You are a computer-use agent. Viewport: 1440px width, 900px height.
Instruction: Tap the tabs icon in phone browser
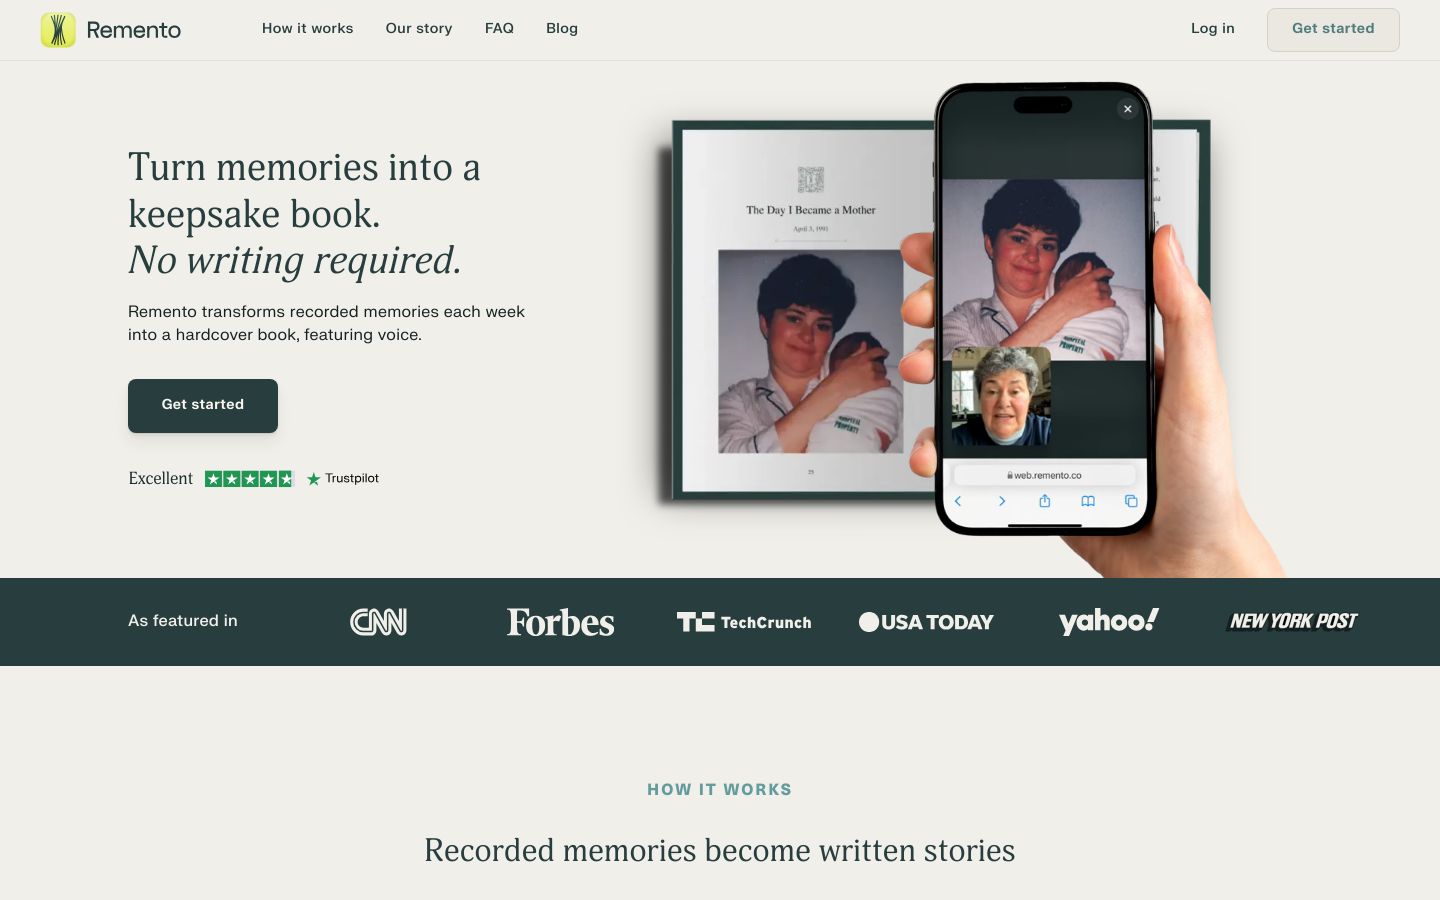click(1131, 501)
